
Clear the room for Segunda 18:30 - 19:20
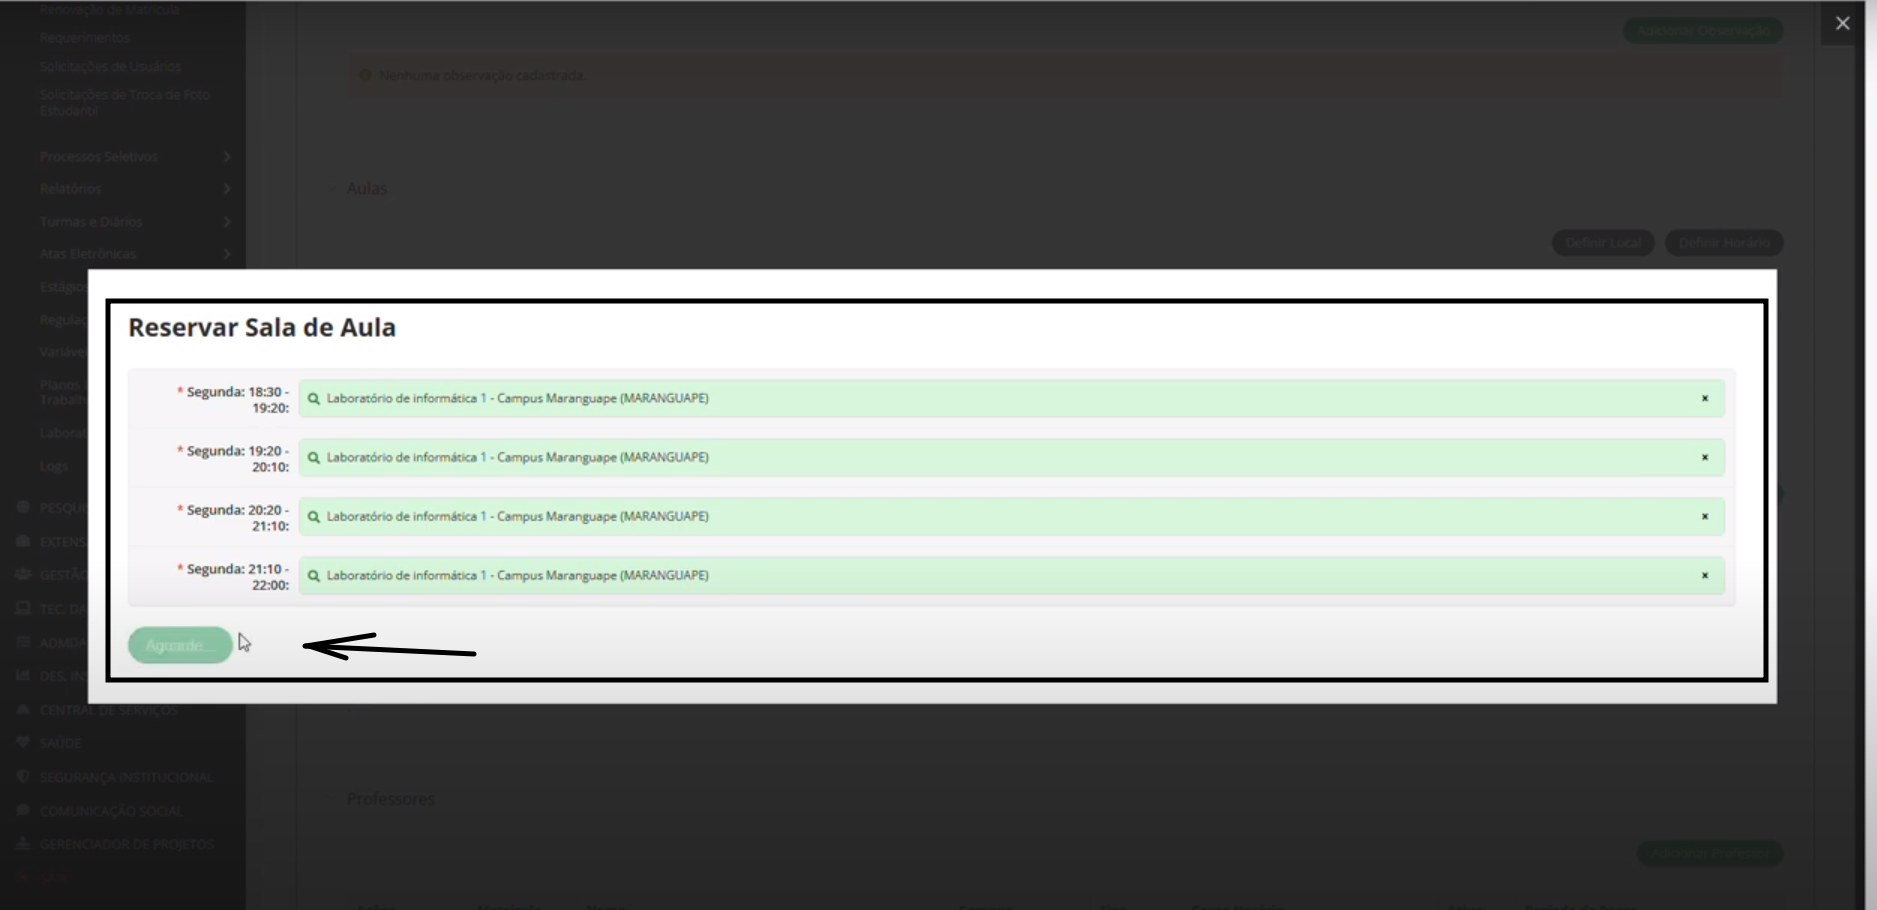1705,399
